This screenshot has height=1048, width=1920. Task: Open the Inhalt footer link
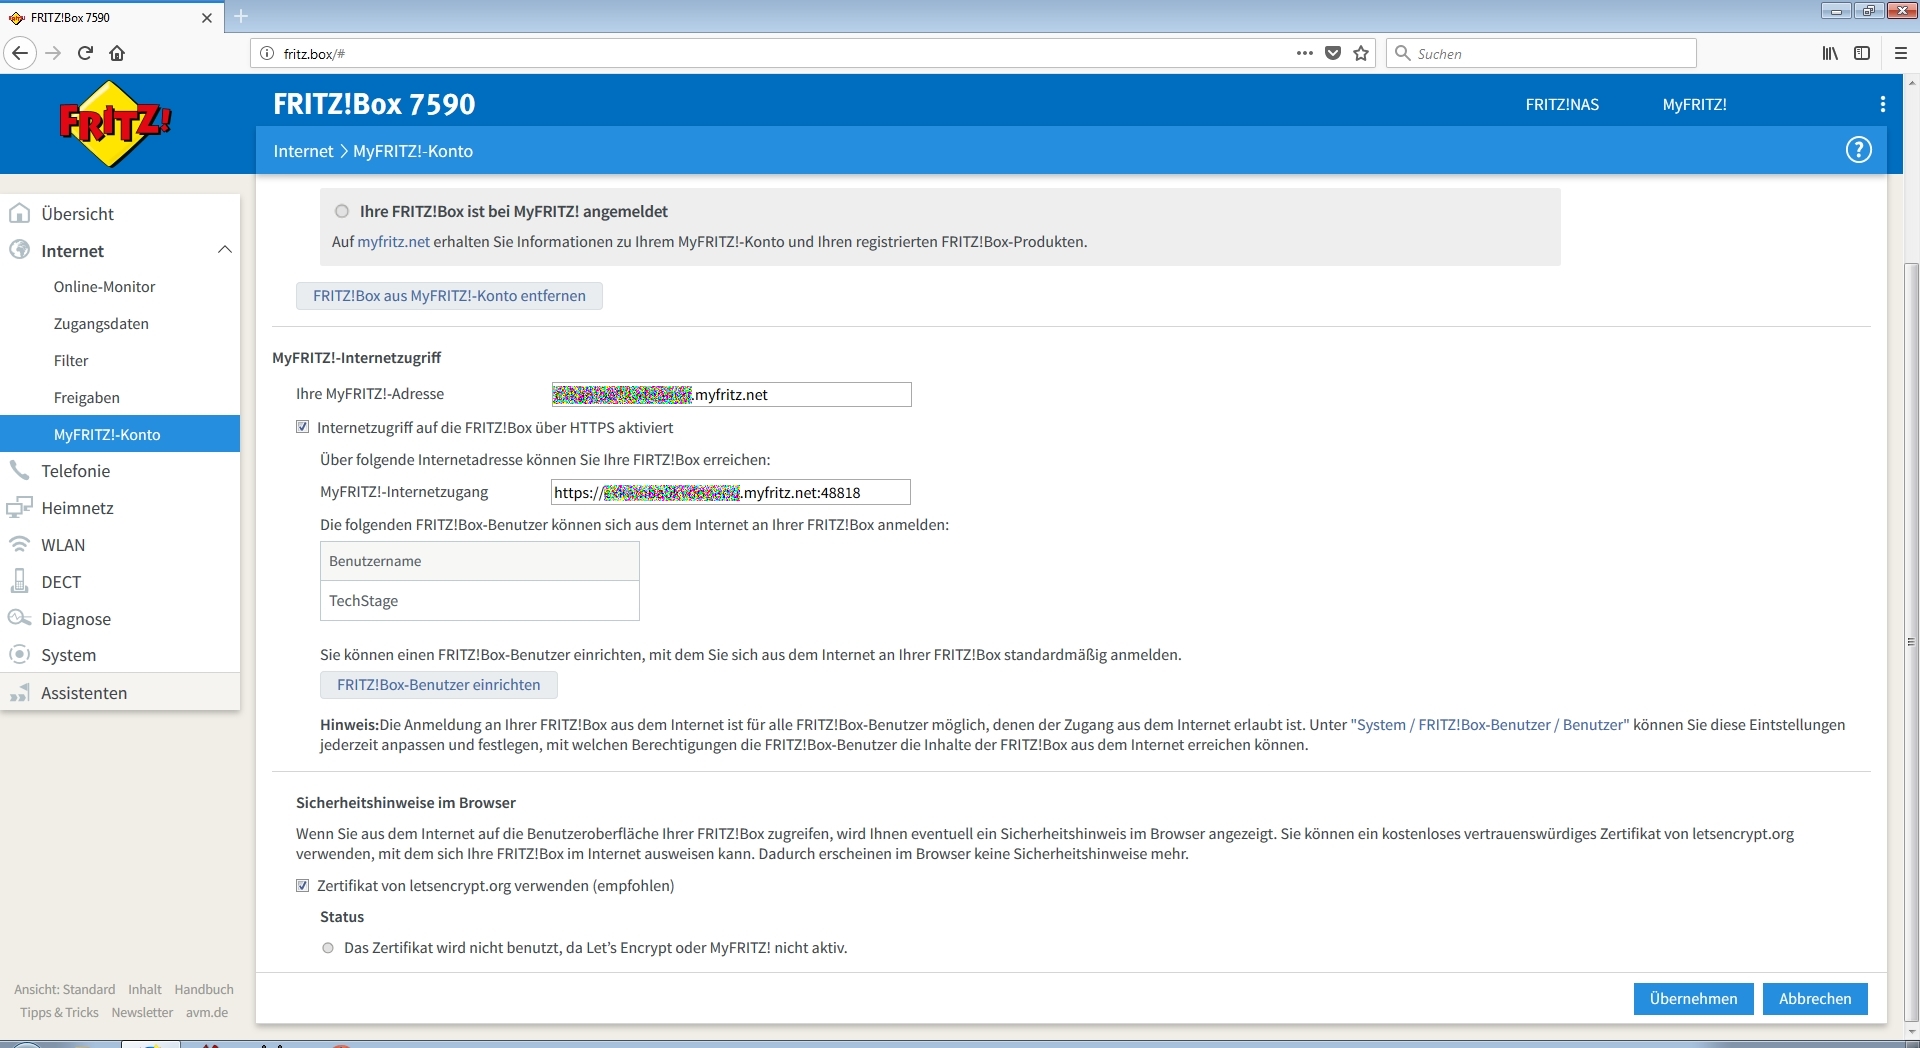pos(145,989)
